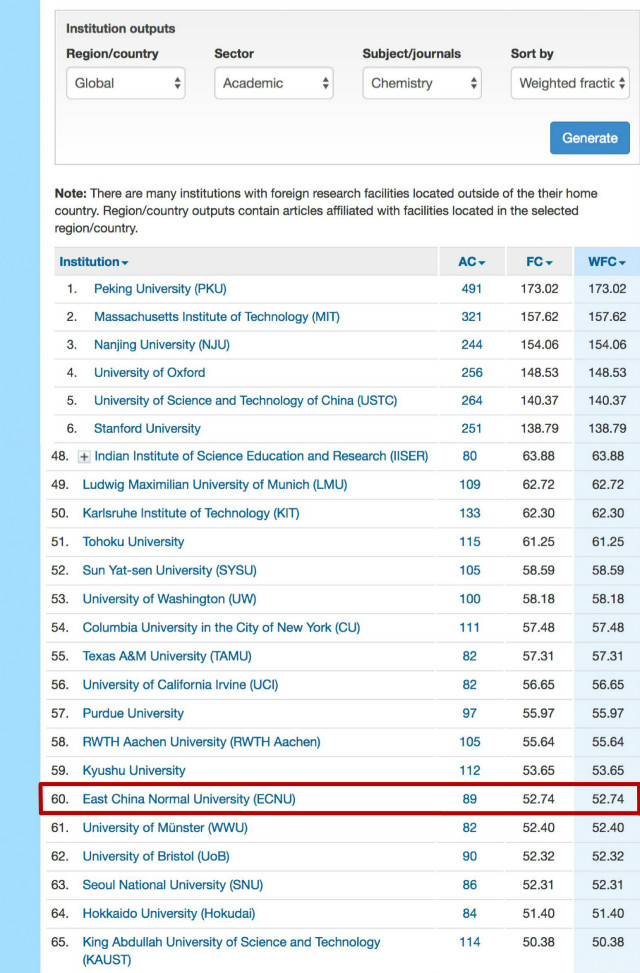Click article count 89 for ECNU
The height and width of the screenshot is (973, 640).
coord(470,799)
